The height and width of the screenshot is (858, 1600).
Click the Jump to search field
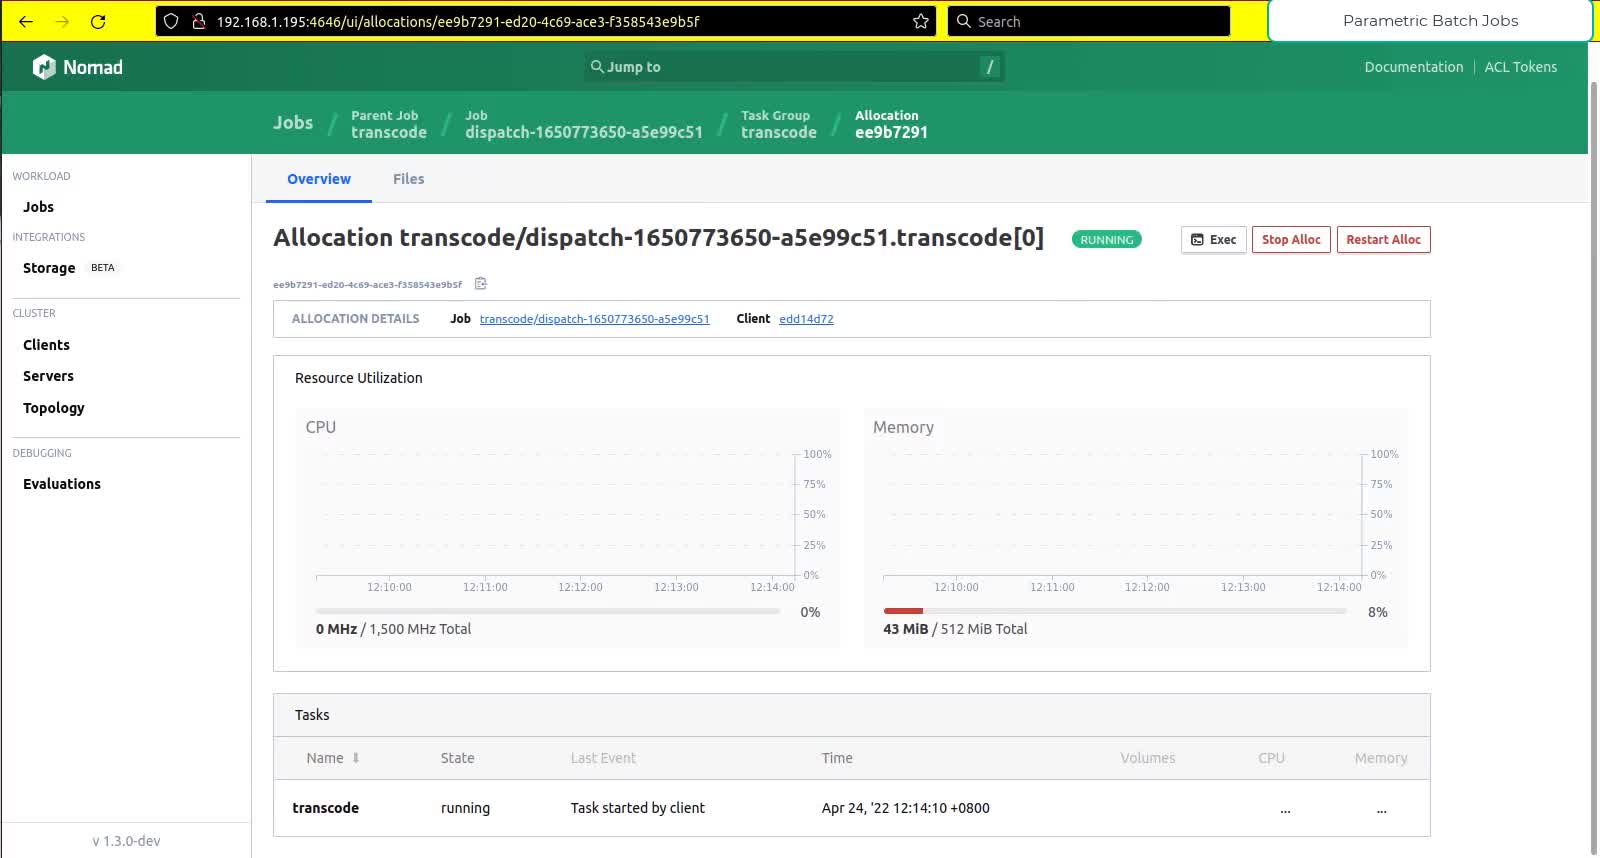(795, 67)
